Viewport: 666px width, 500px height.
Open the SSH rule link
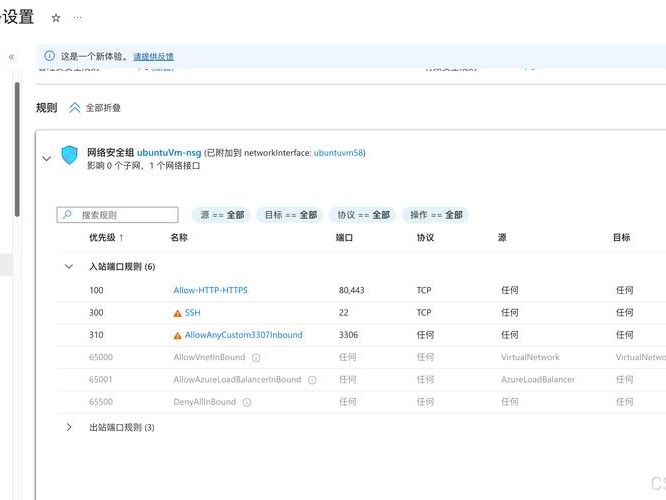[x=192, y=313]
